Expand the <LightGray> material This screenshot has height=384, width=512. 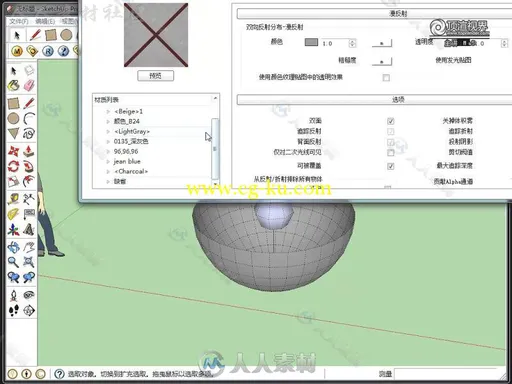tap(108, 131)
